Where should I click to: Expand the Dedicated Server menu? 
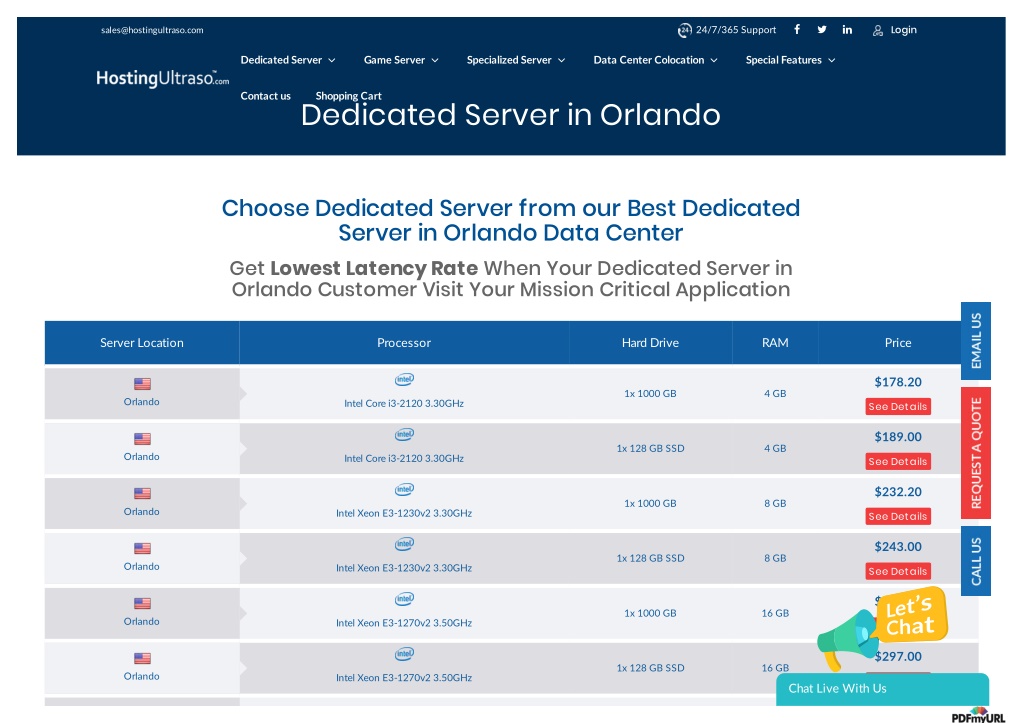[287, 60]
